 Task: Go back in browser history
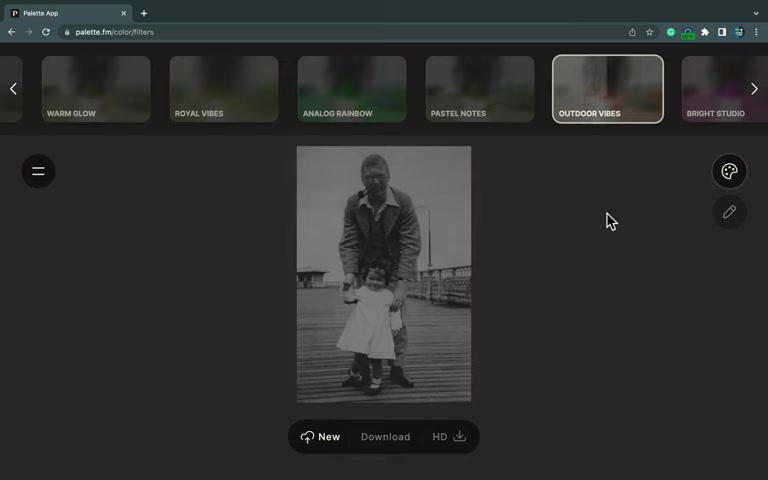(x=12, y=32)
